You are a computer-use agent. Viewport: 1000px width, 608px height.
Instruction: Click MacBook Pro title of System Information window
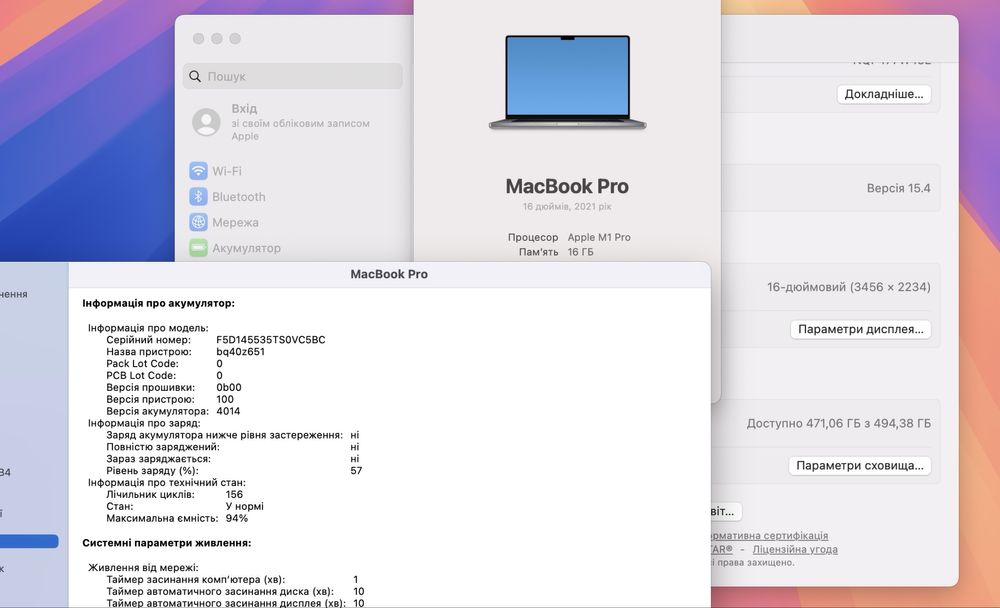389,274
